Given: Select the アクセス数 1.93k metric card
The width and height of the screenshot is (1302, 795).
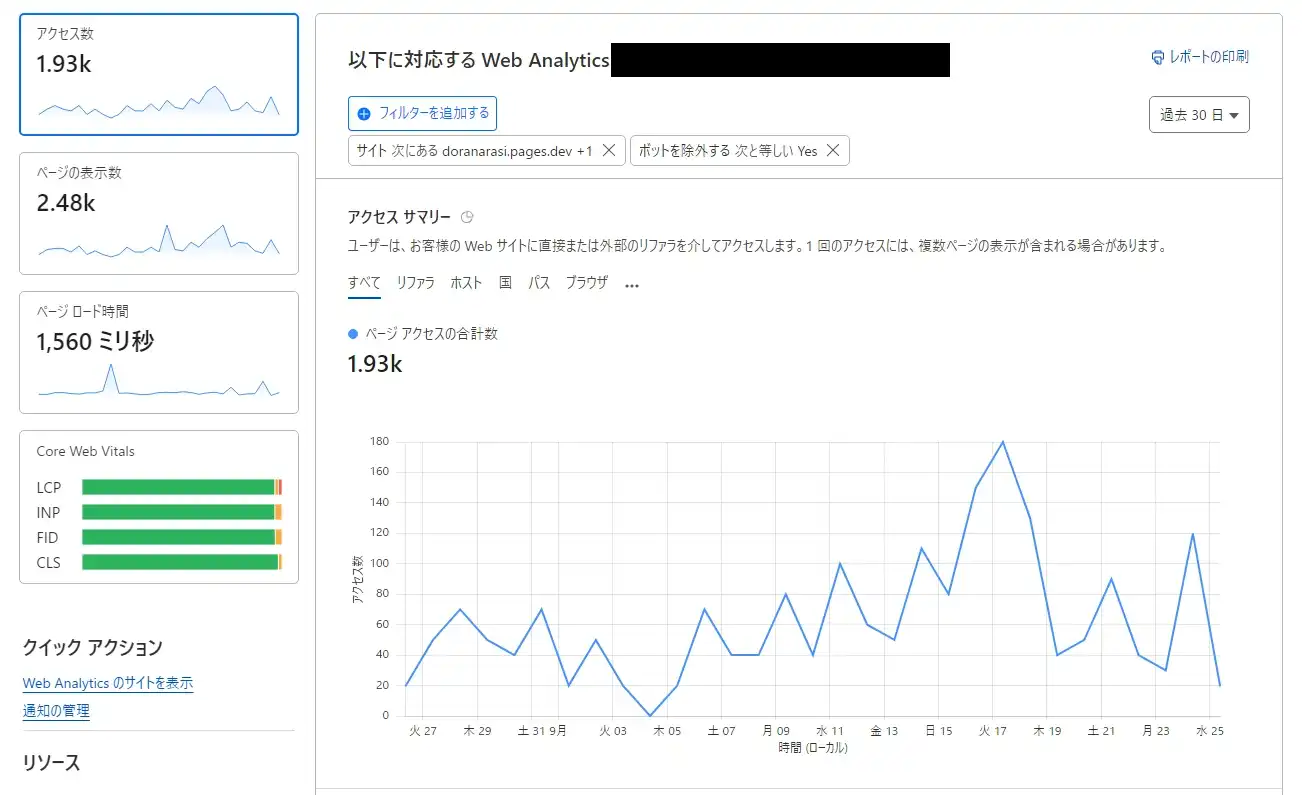Looking at the screenshot, I should point(159,75).
